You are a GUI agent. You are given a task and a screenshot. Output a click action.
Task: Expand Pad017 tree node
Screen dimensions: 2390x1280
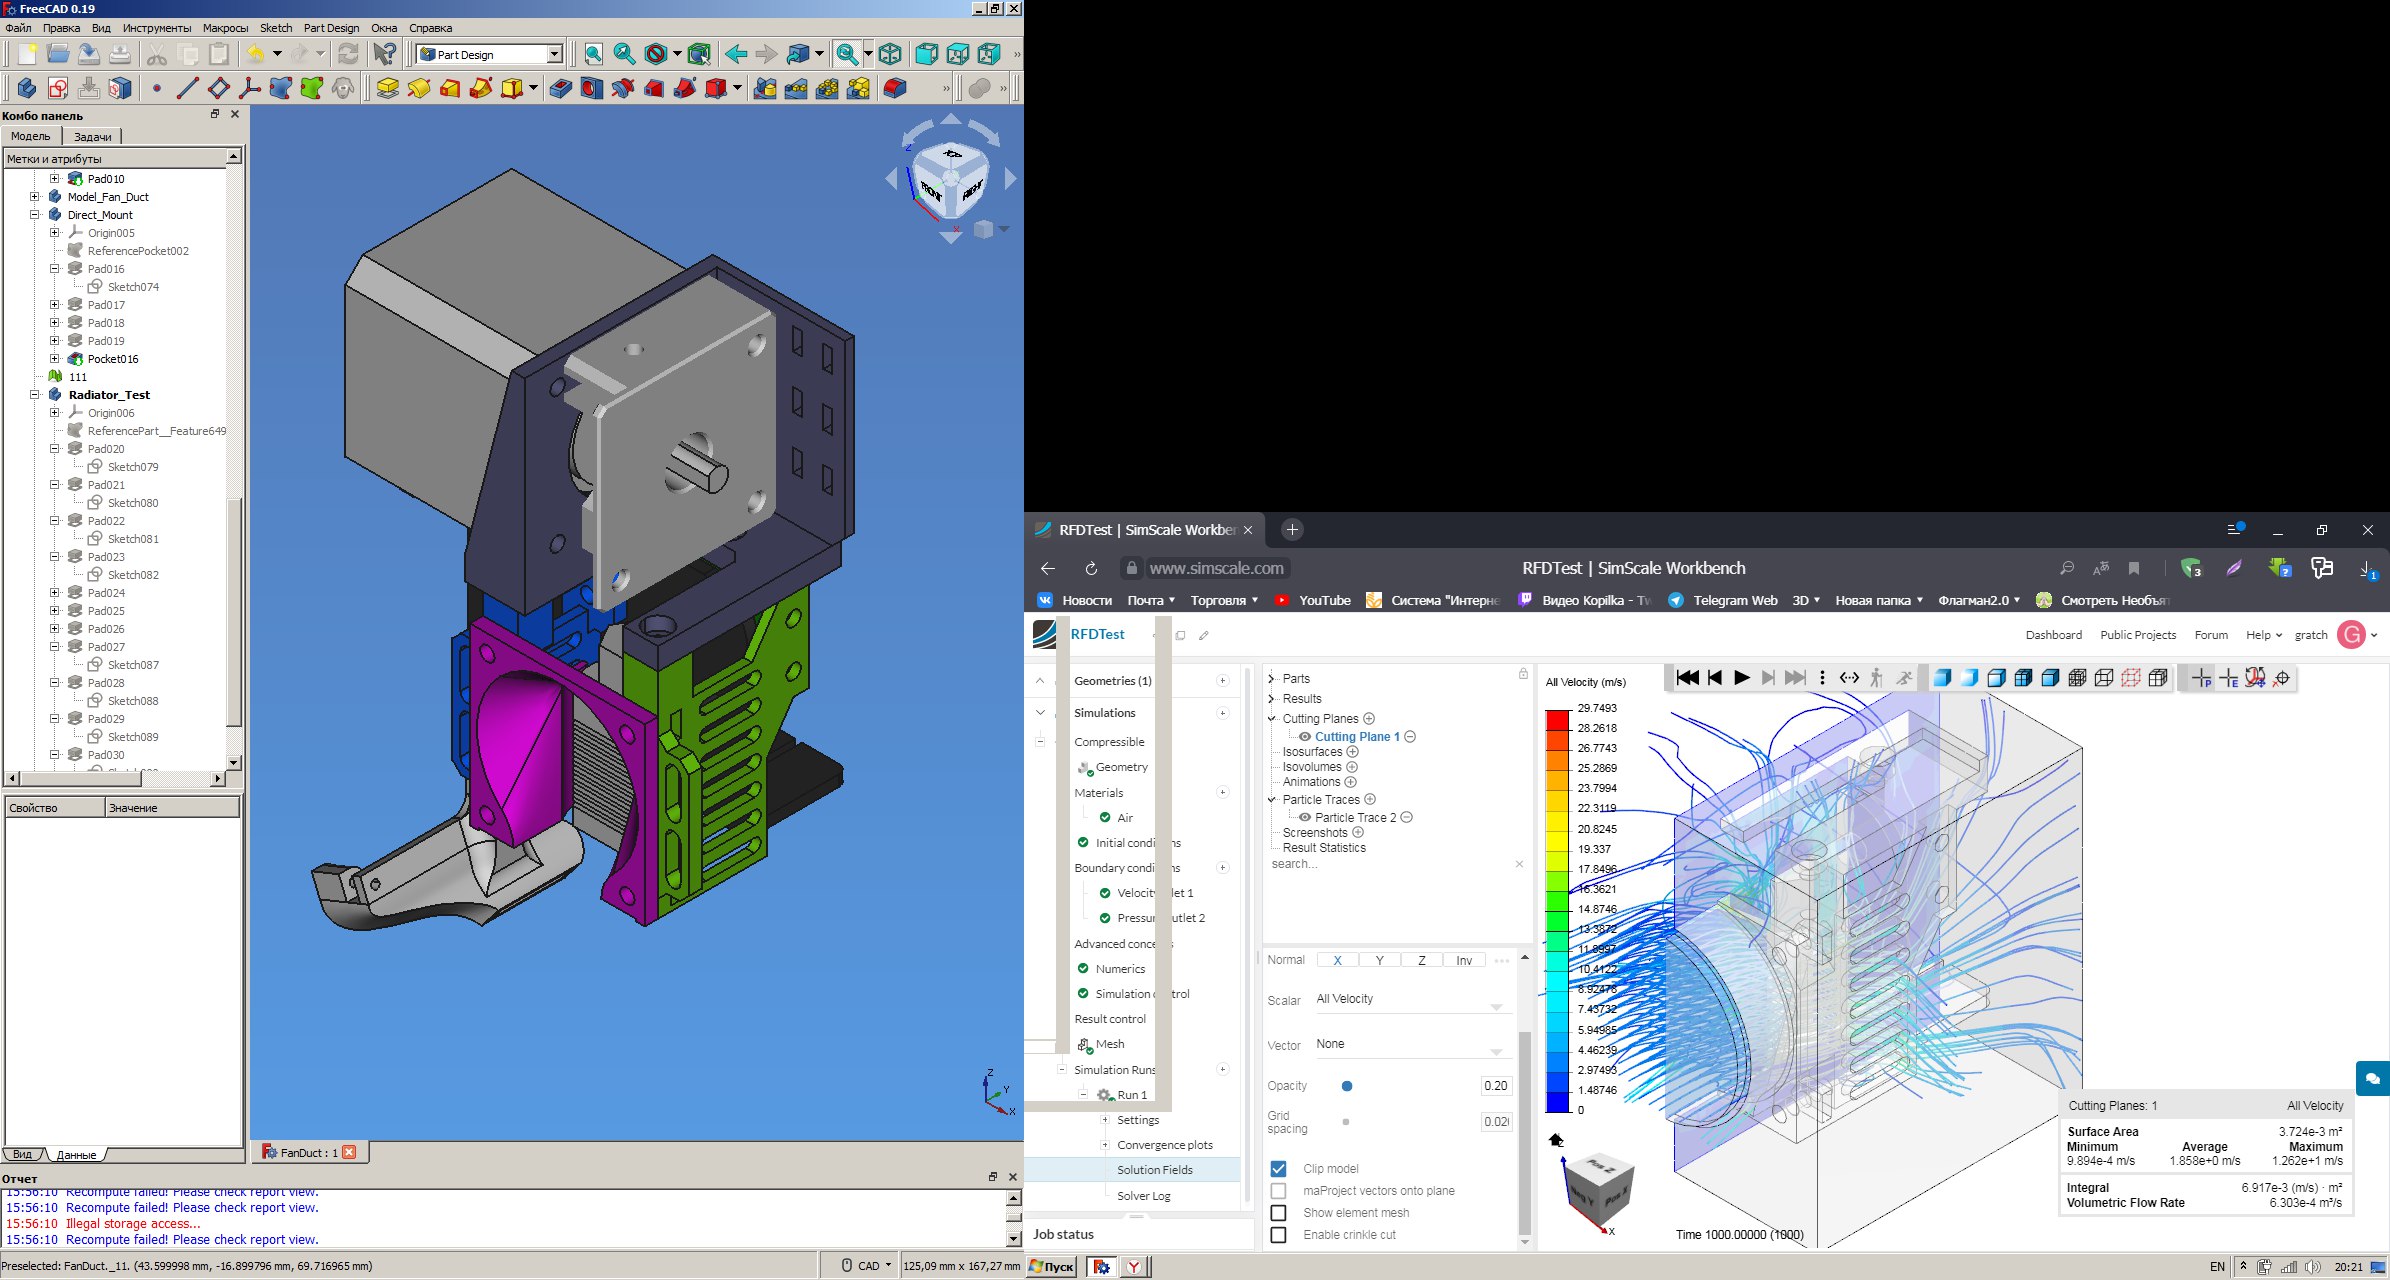(55, 305)
